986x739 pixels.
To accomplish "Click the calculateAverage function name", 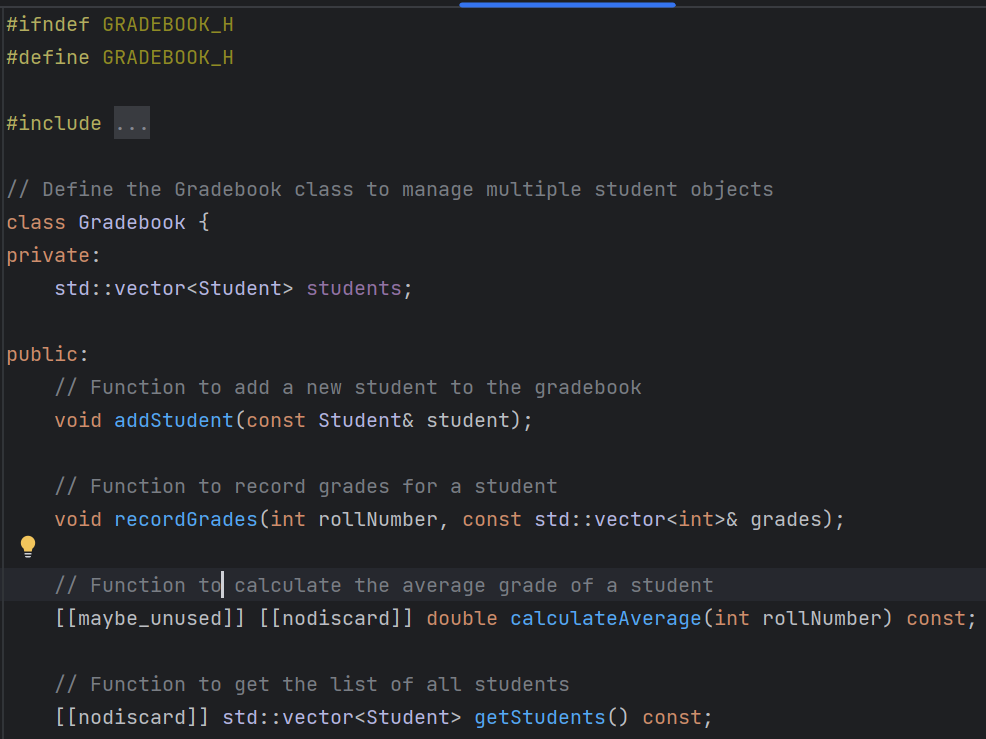I will pos(606,618).
